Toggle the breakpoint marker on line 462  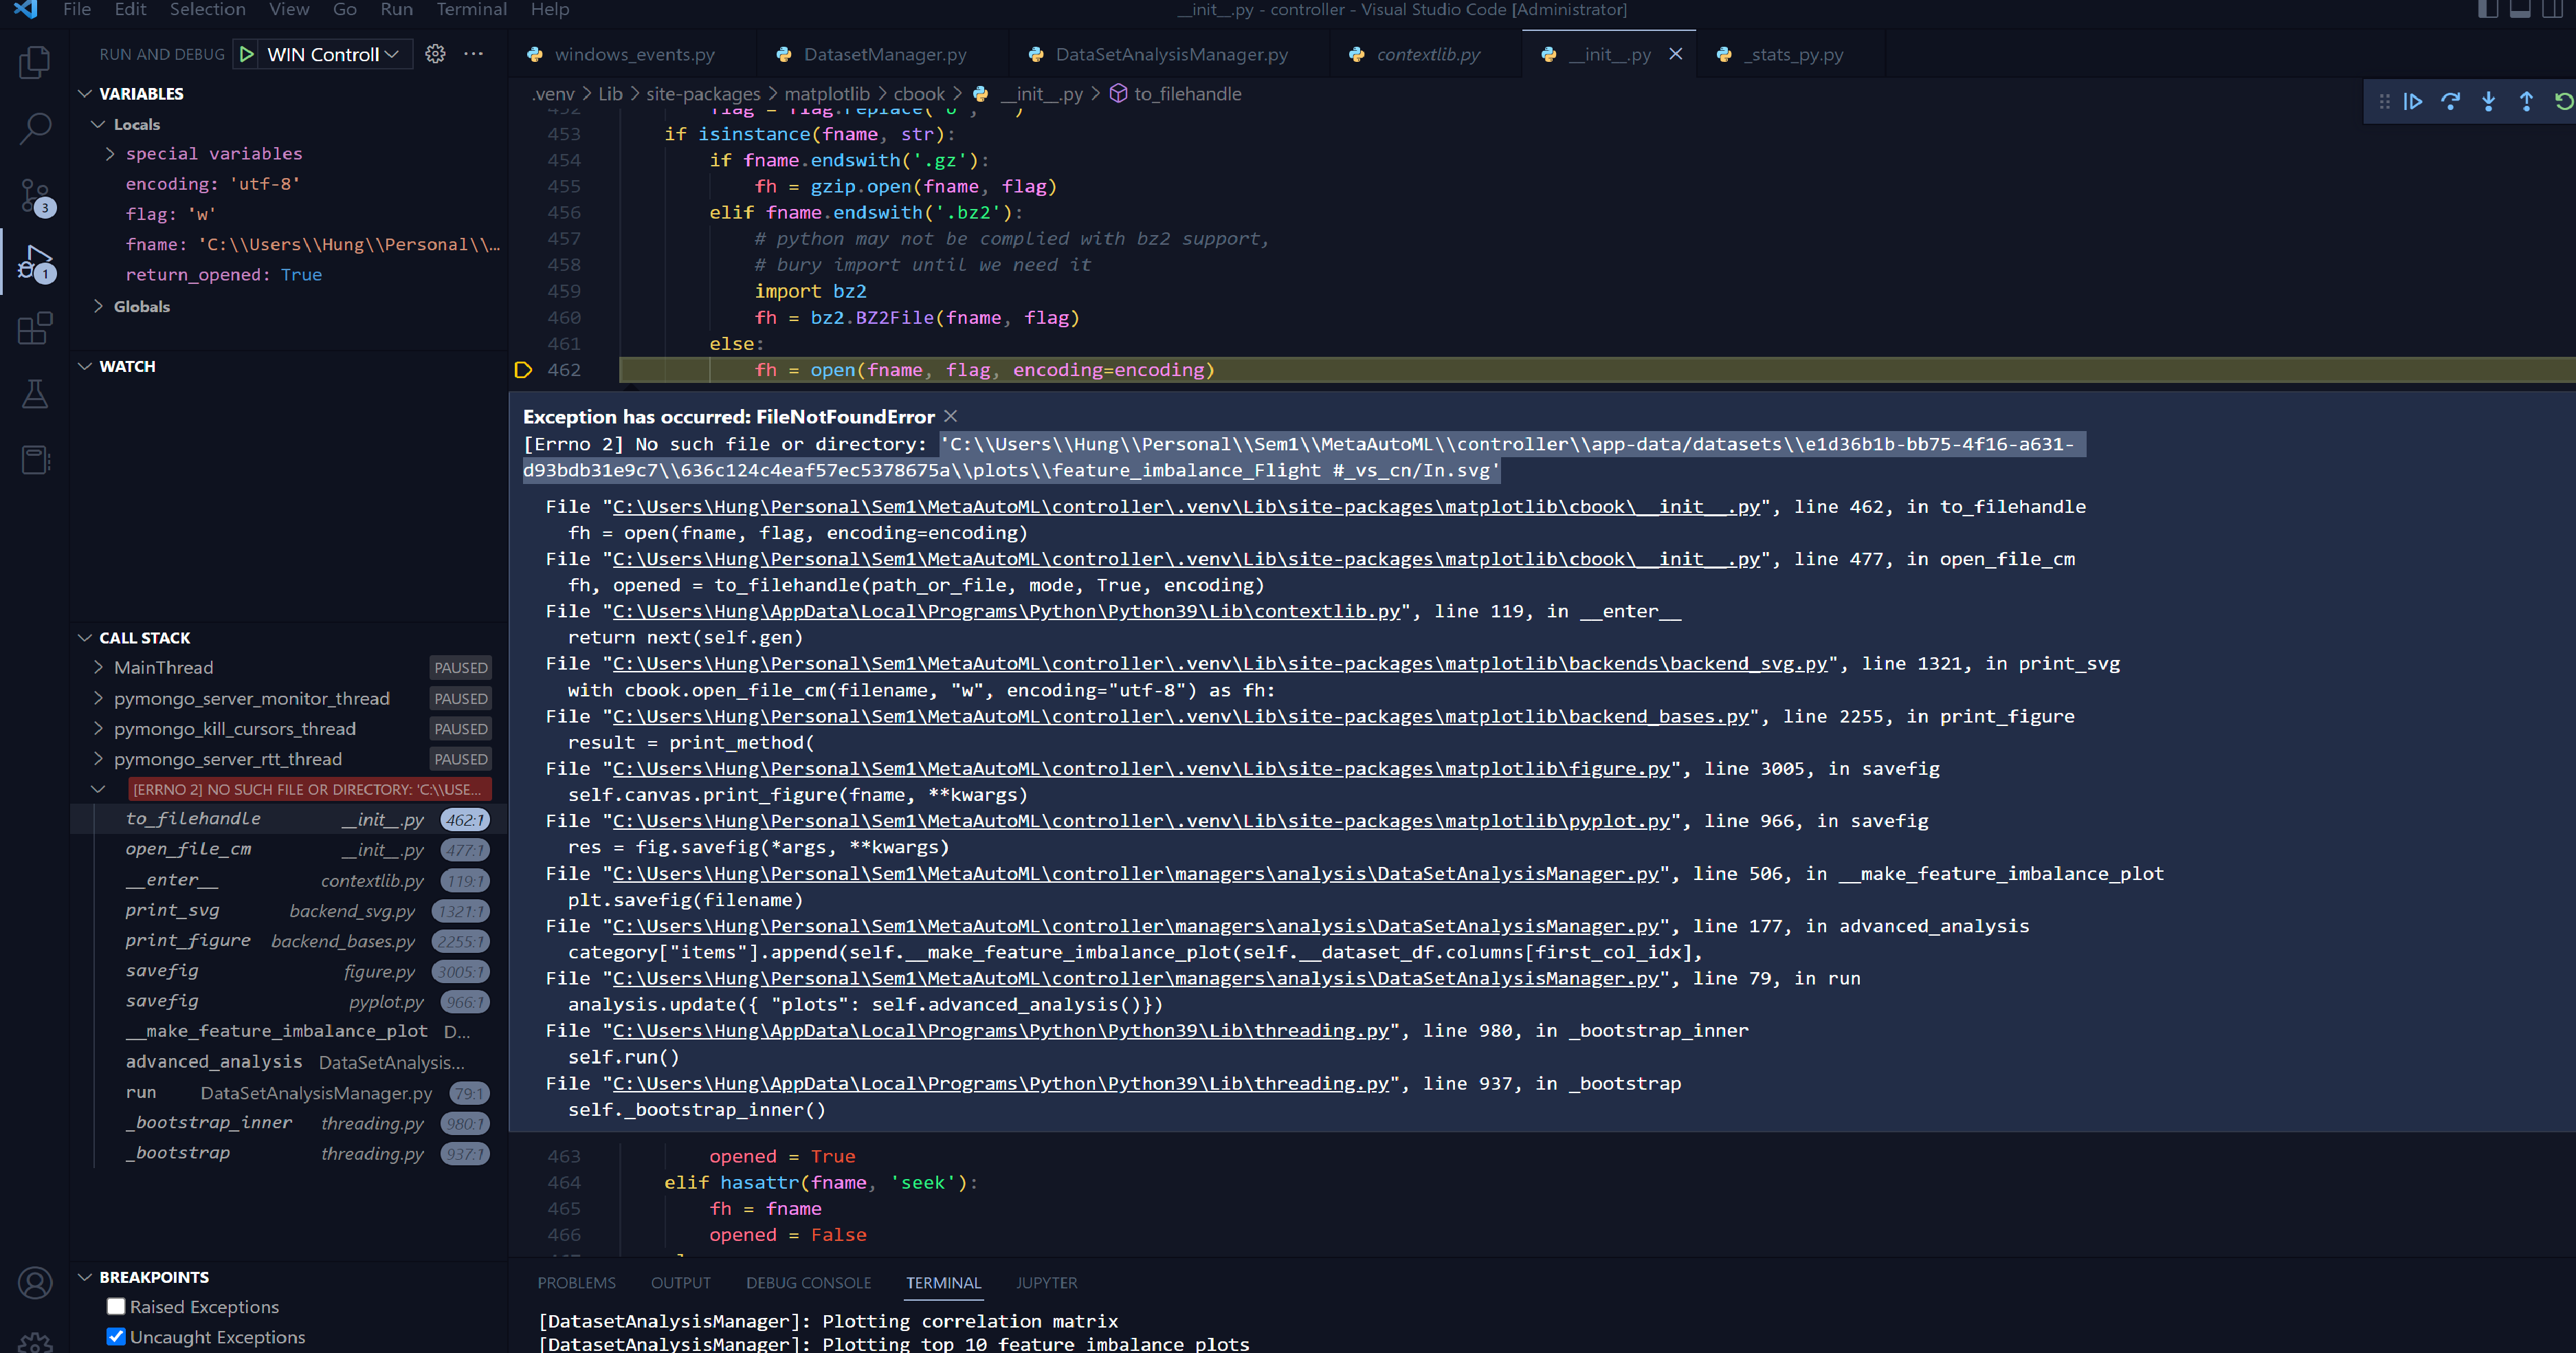click(524, 369)
